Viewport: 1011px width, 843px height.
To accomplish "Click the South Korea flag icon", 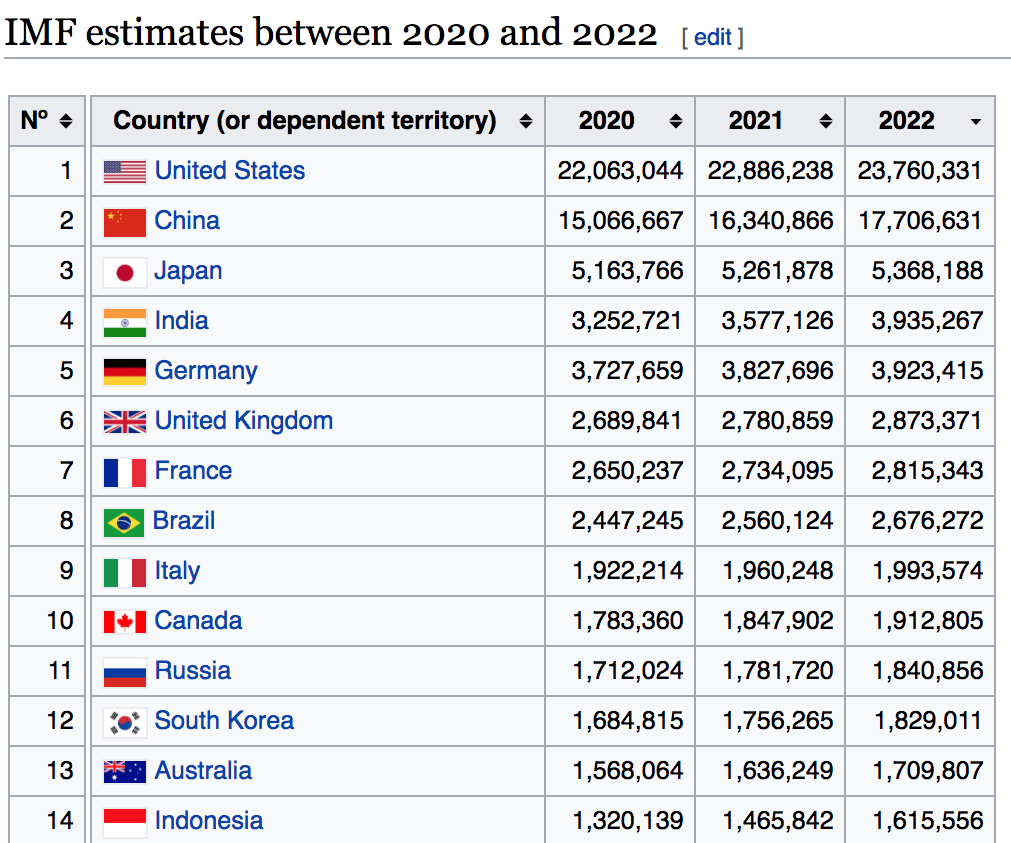I will pos(125,722).
